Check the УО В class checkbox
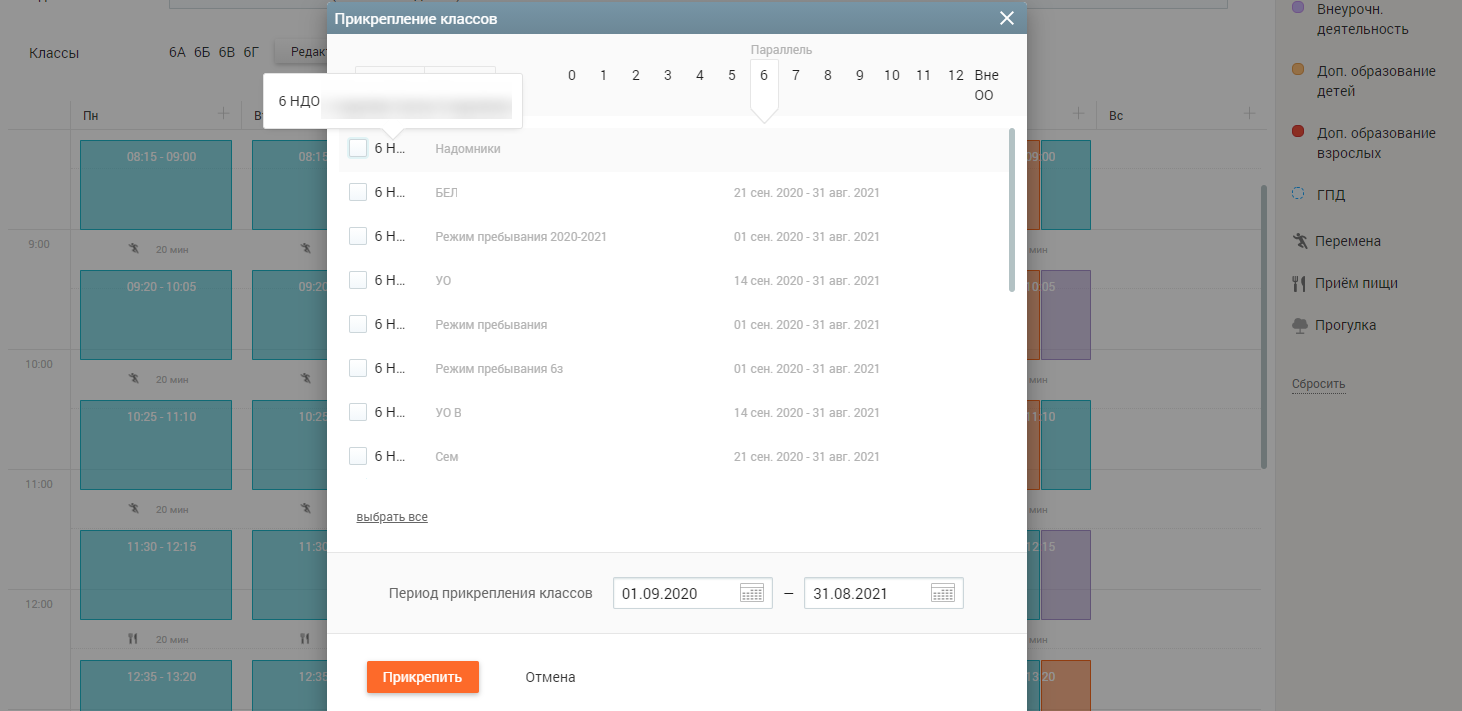Screen dimensions: 1462x711 pyautogui.click(x=358, y=412)
